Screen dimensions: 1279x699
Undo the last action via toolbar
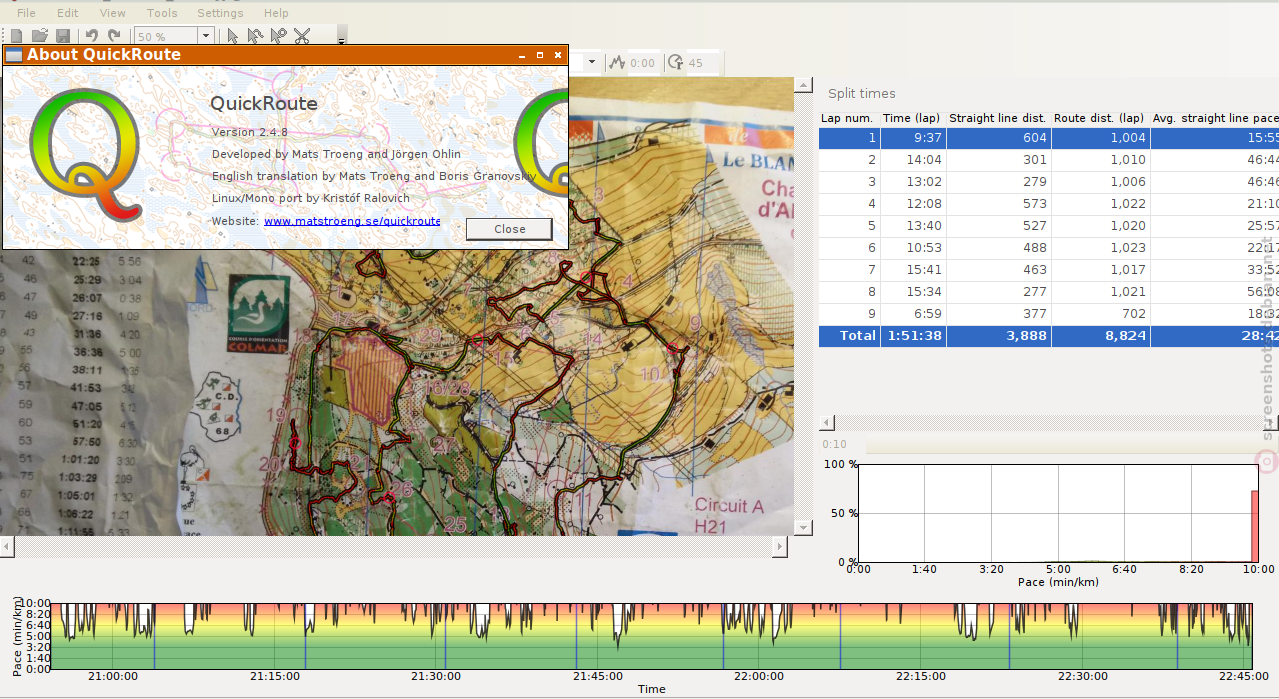coord(92,36)
